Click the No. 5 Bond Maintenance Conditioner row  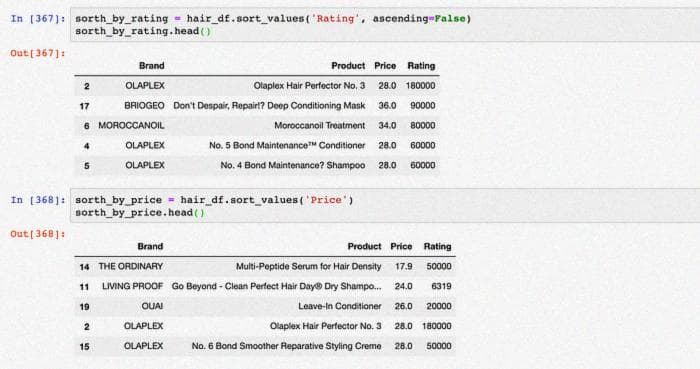click(x=257, y=145)
